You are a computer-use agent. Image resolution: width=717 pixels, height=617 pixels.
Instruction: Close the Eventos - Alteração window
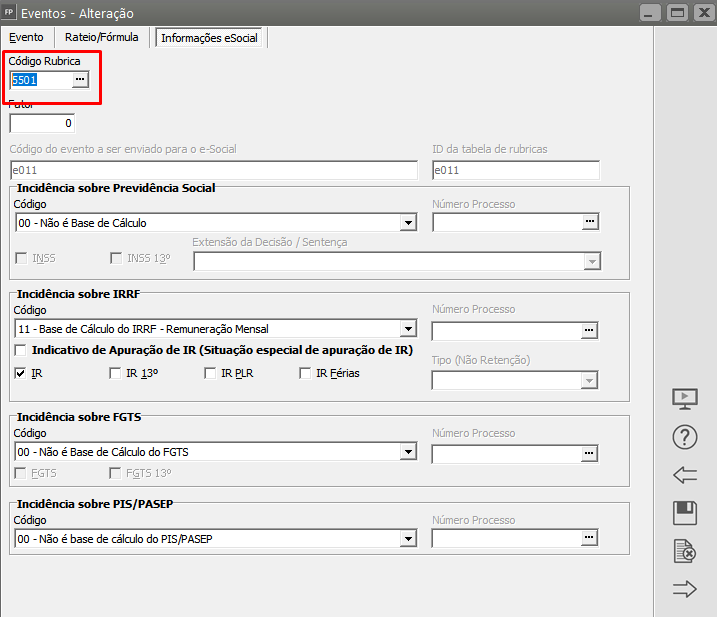pyautogui.click(x=705, y=12)
